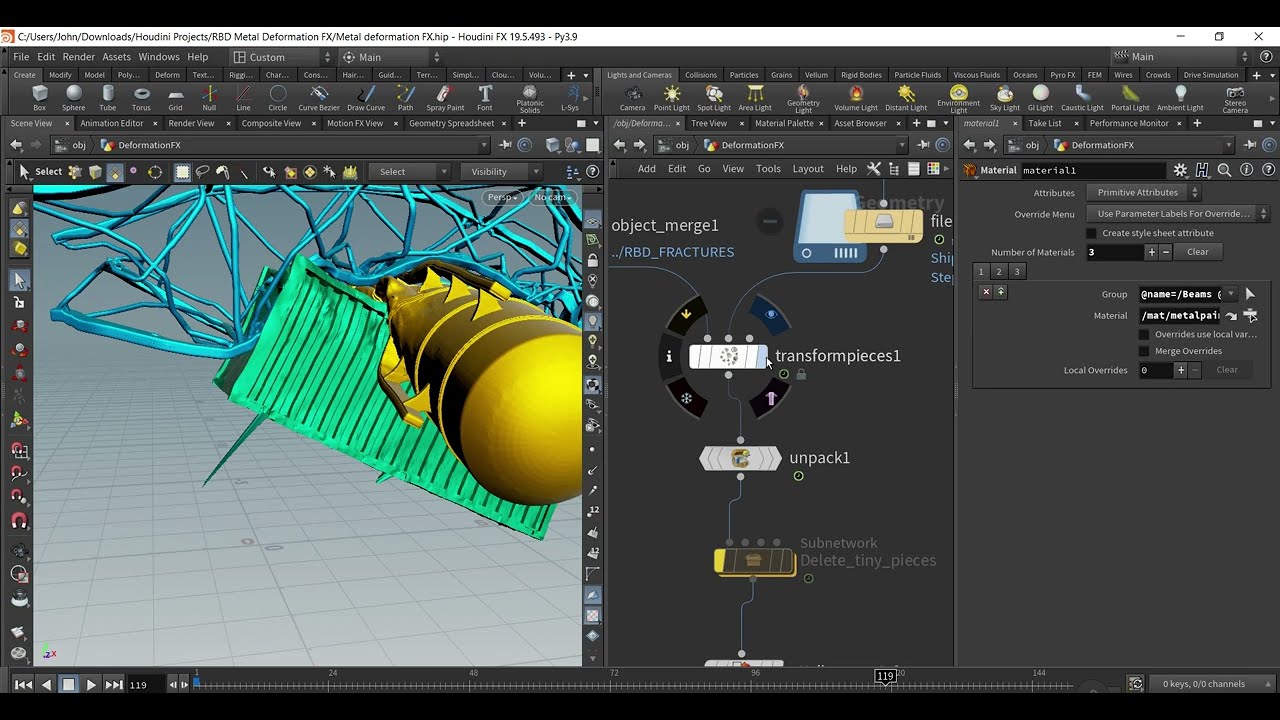Image resolution: width=1280 pixels, height=720 pixels.
Task: Switch to the Geometry Spreadsheet tab
Action: tap(451, 123)
